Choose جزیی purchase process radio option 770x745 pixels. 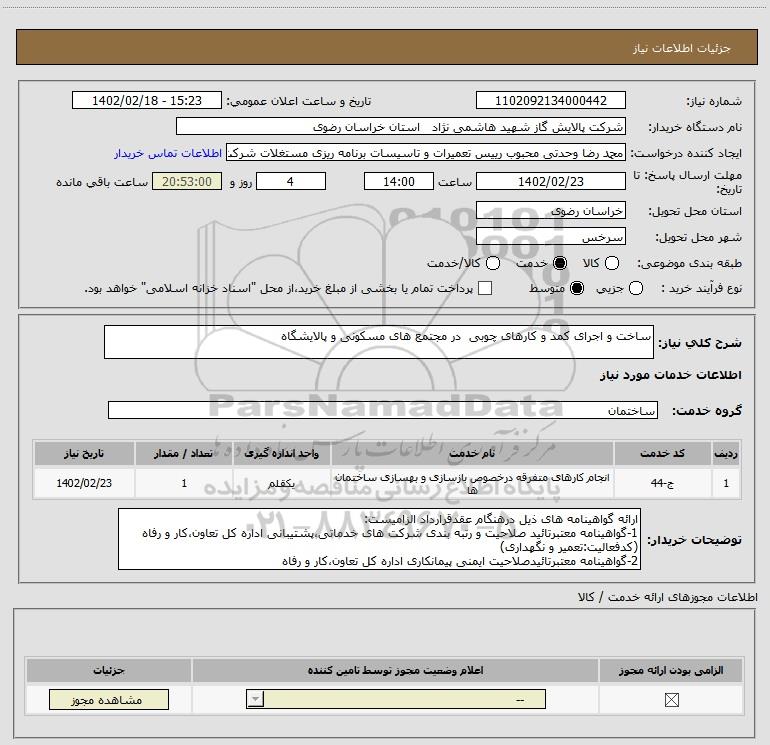pyautogui.click(x=635, y=288)
